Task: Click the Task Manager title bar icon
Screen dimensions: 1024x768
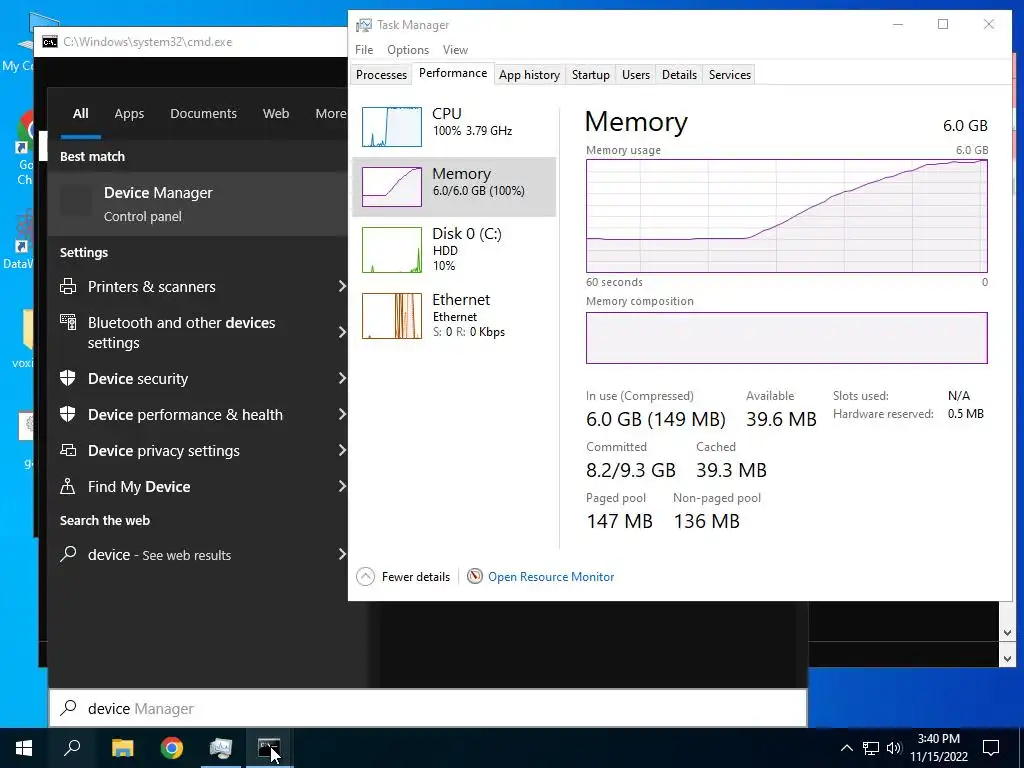Action: point(363,25)
